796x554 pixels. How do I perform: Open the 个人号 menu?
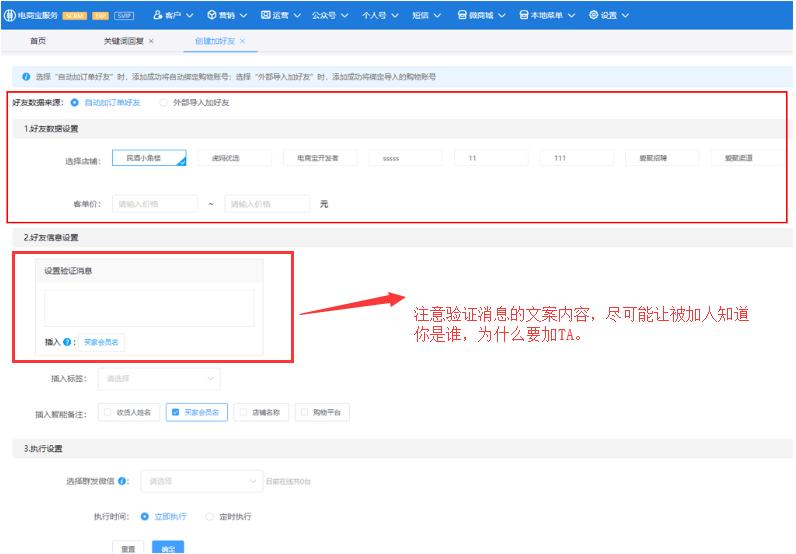point(380,15)
